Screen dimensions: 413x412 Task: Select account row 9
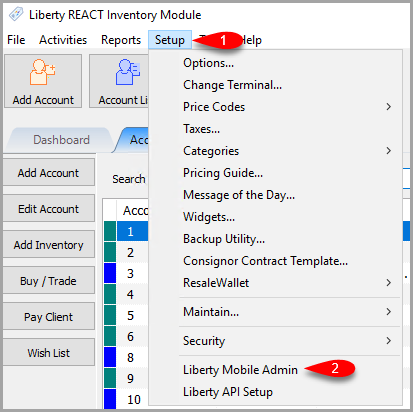pyautogui.click(x=132, y=378)
